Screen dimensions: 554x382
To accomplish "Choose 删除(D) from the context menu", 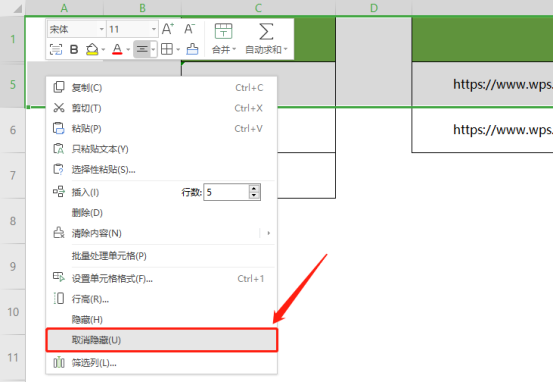I will tap(161, 213).
